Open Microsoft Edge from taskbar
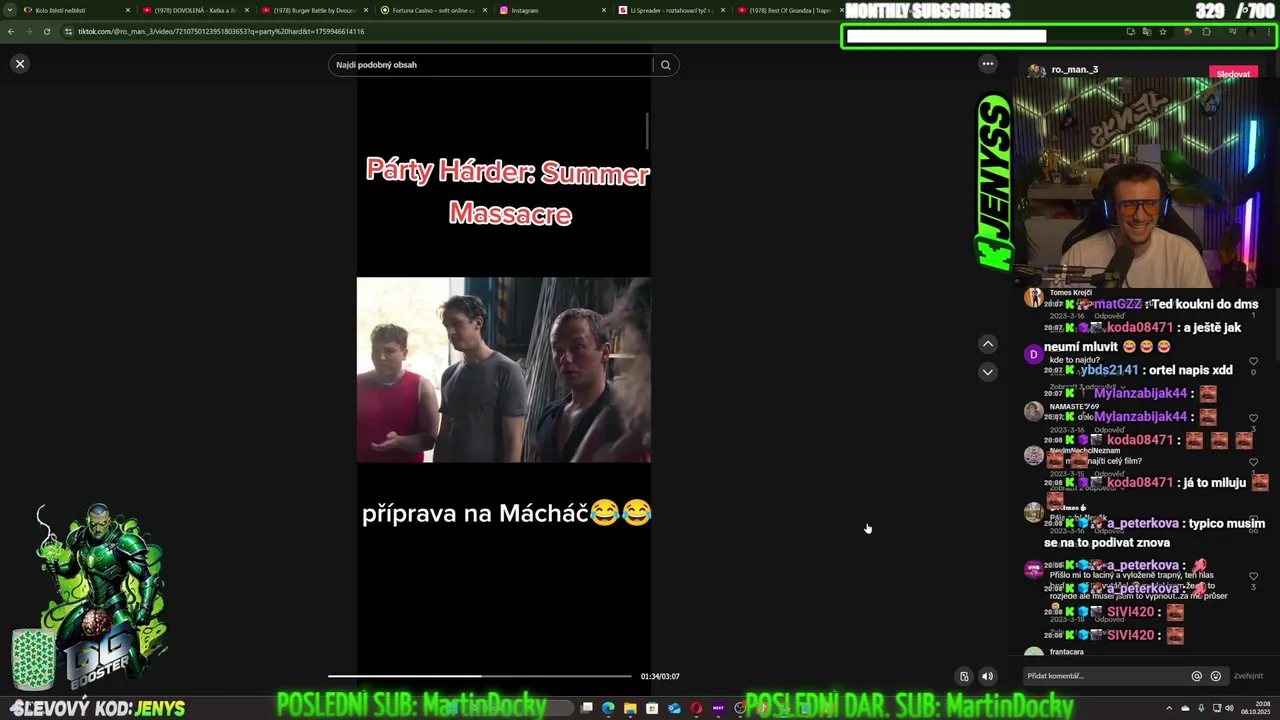1280x720 pixels. coord(608,708)
